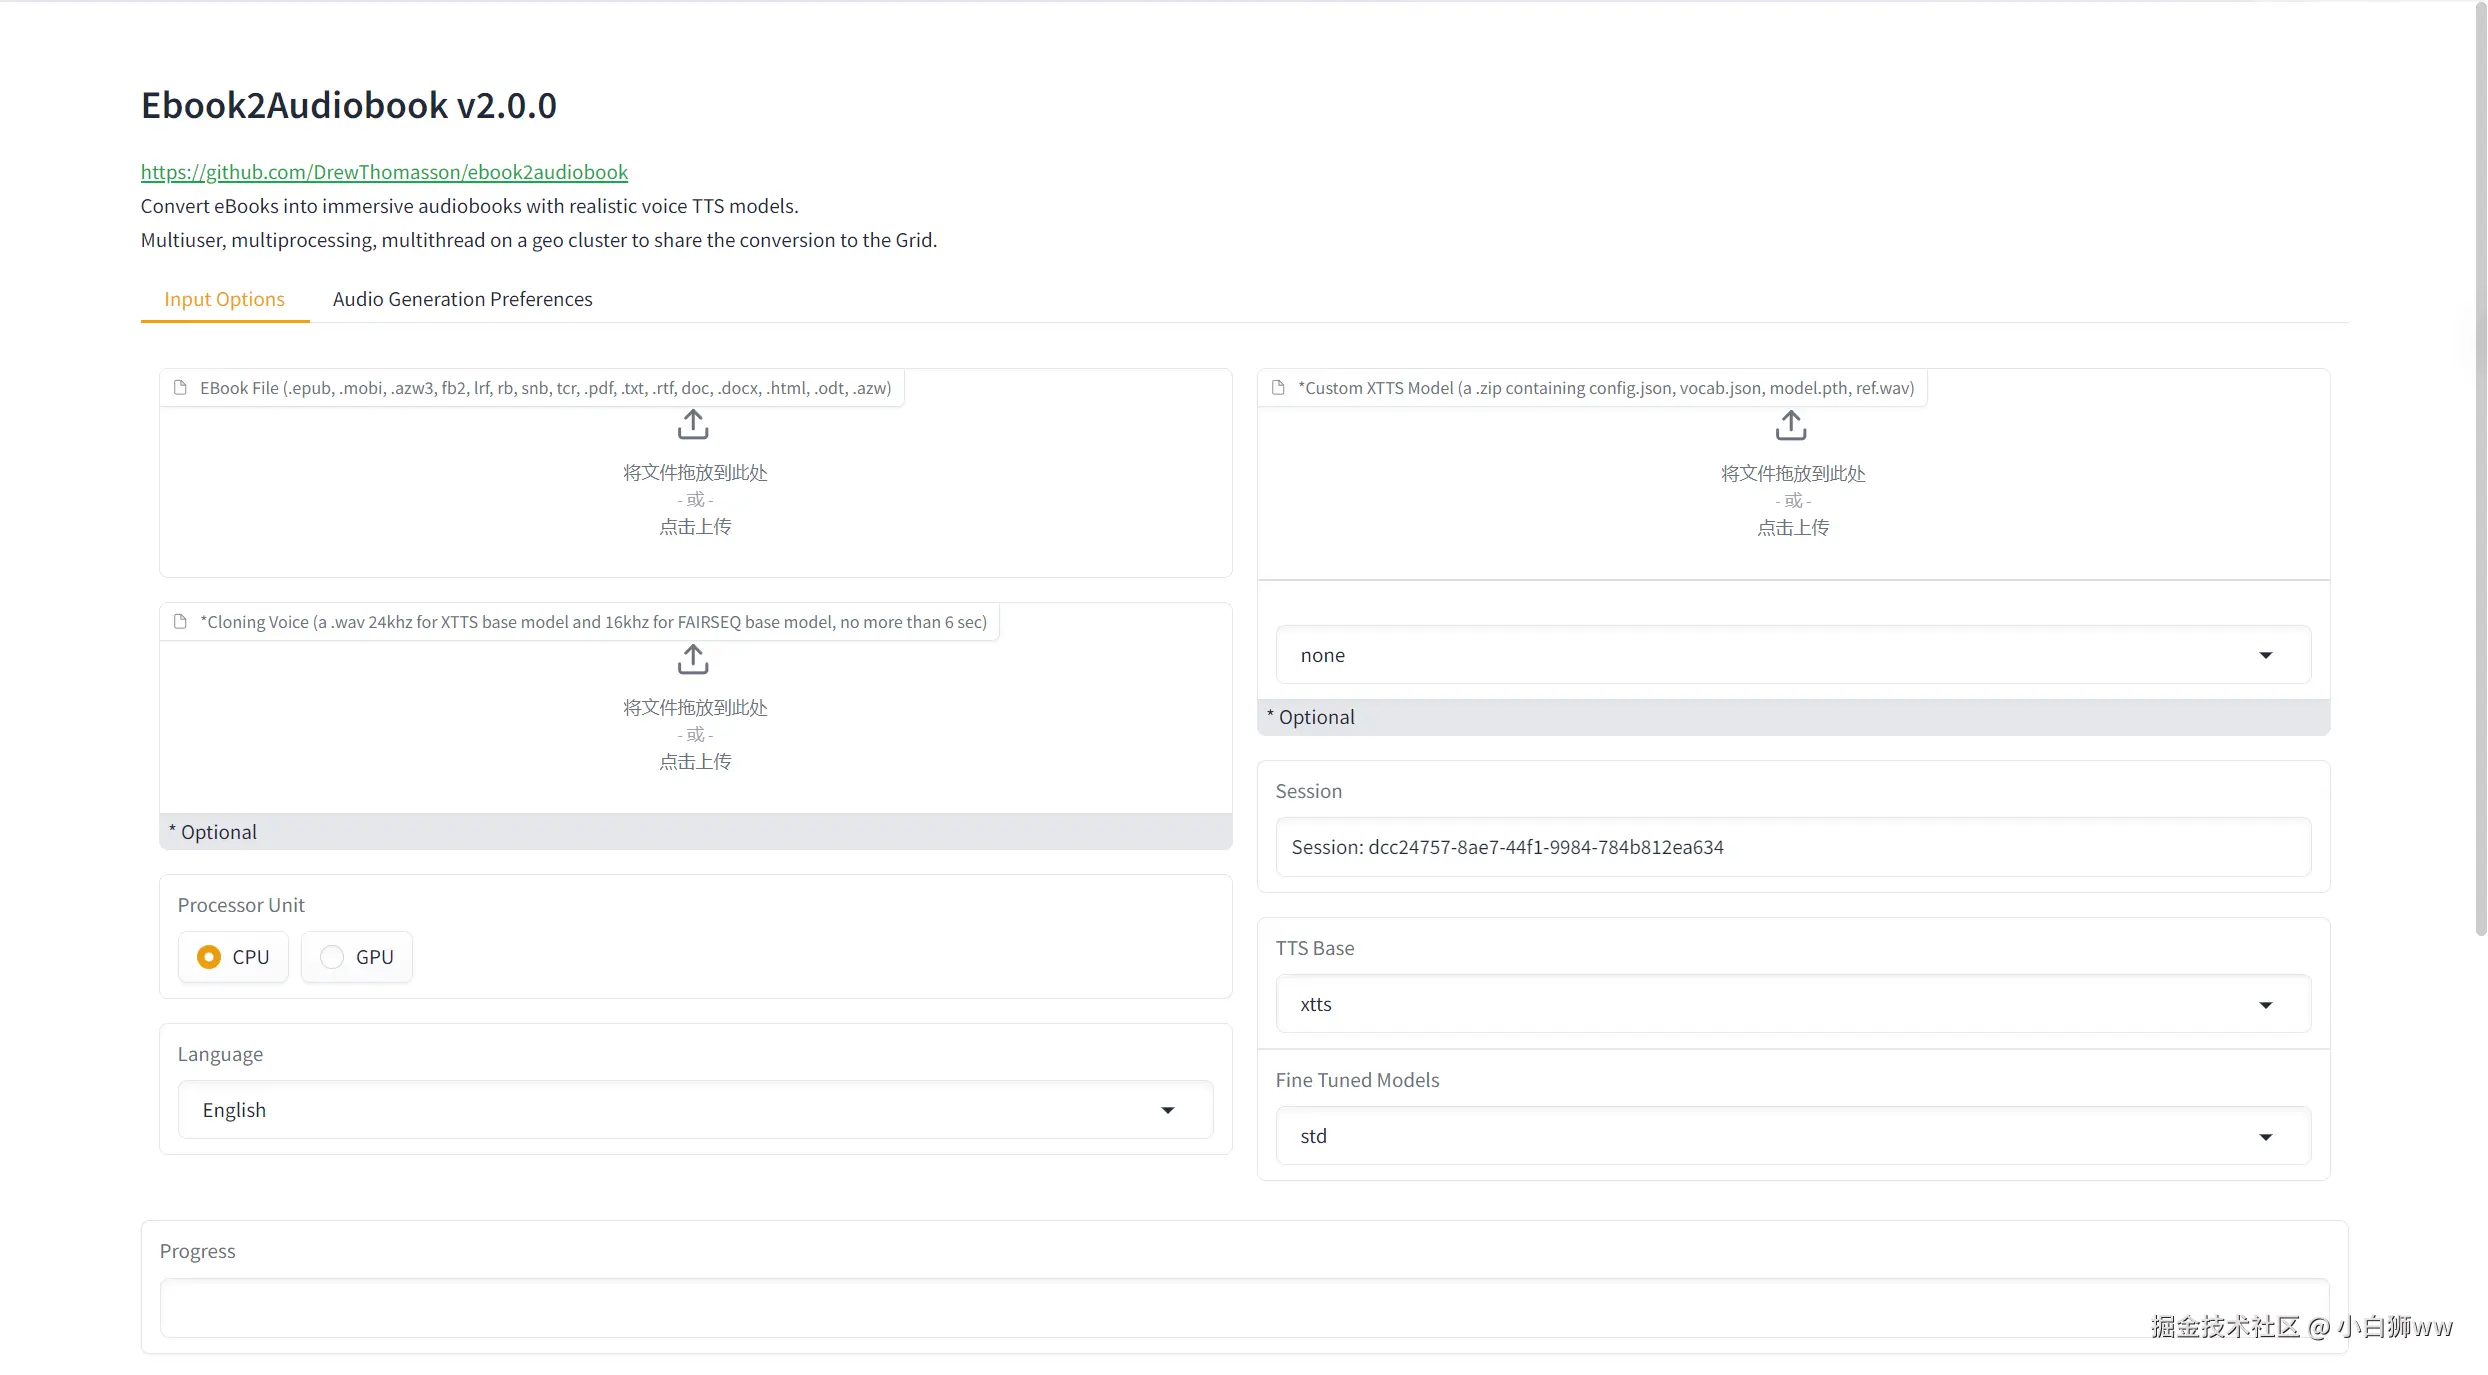Image resolution: width=2488 pixels, height=1375 pixels.
Task: Select GPU processor unit radio button
Action: click(x=333, y=957)
